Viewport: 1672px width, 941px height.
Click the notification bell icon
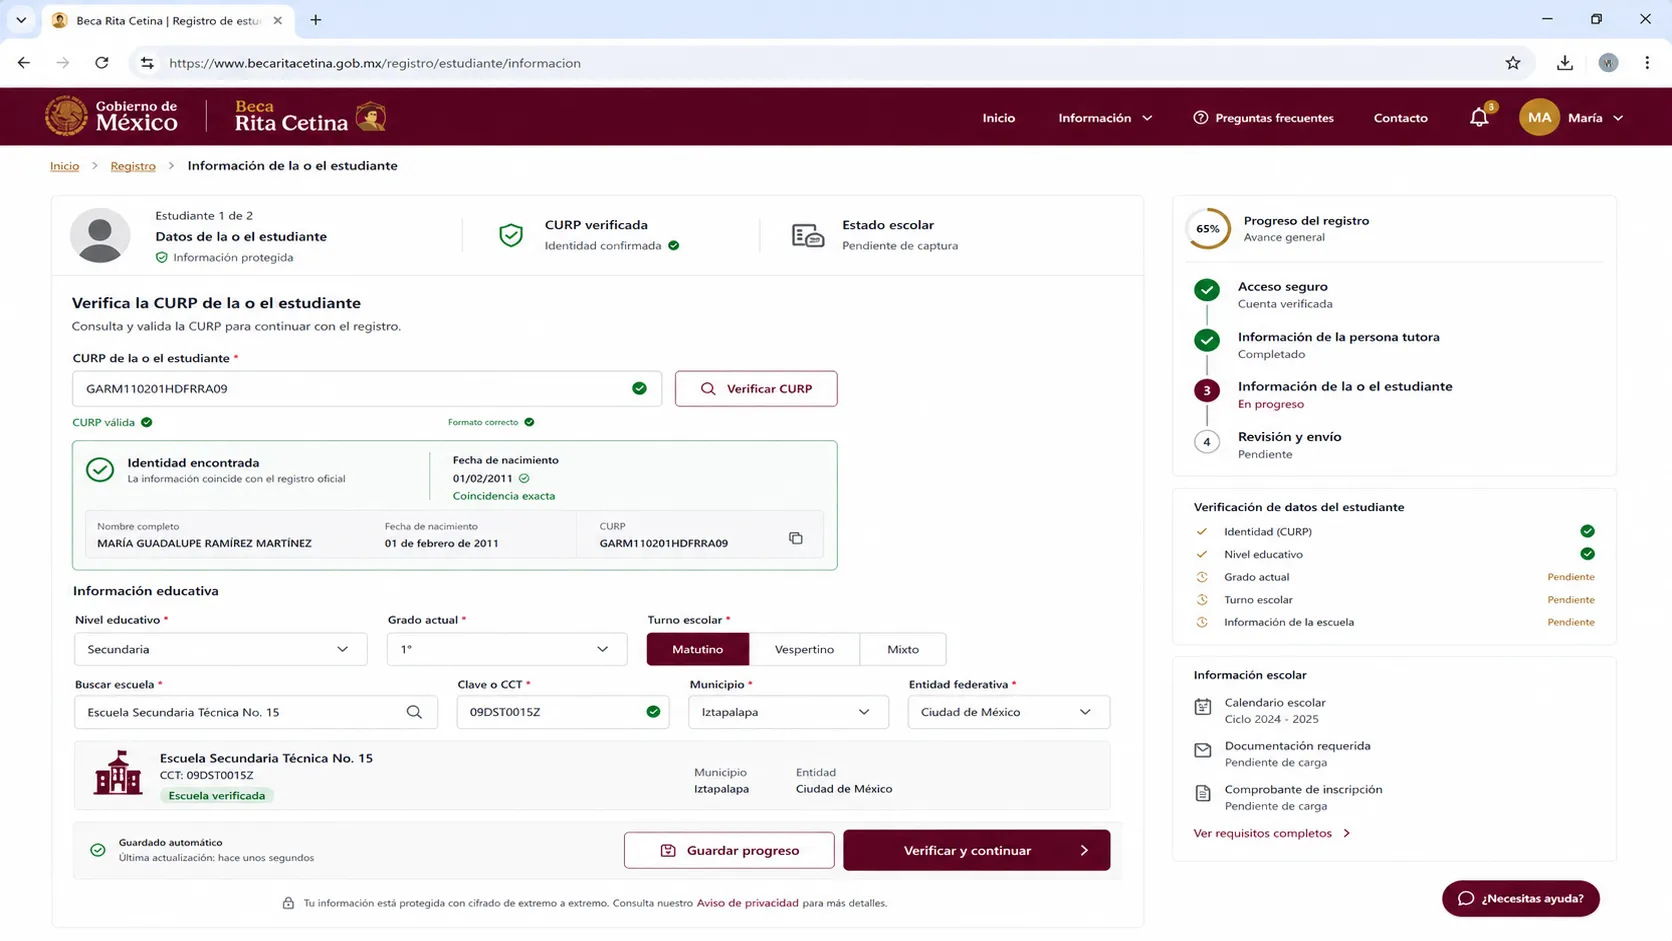(1479, 118)
